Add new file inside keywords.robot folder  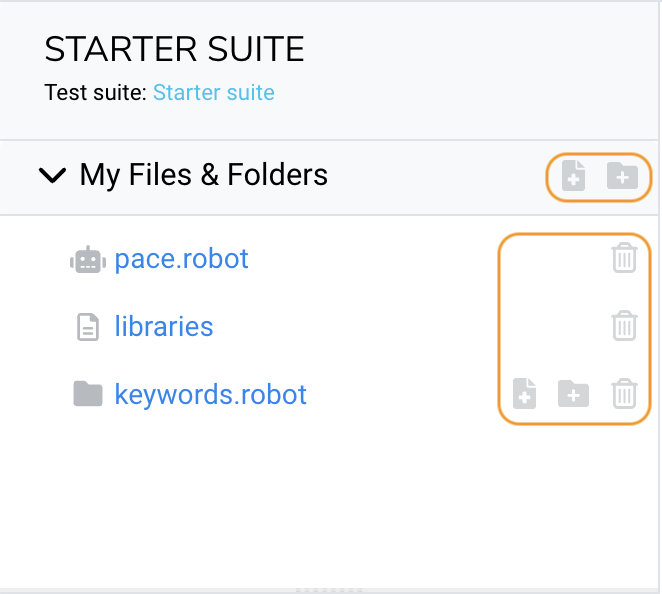click(524, 393)
